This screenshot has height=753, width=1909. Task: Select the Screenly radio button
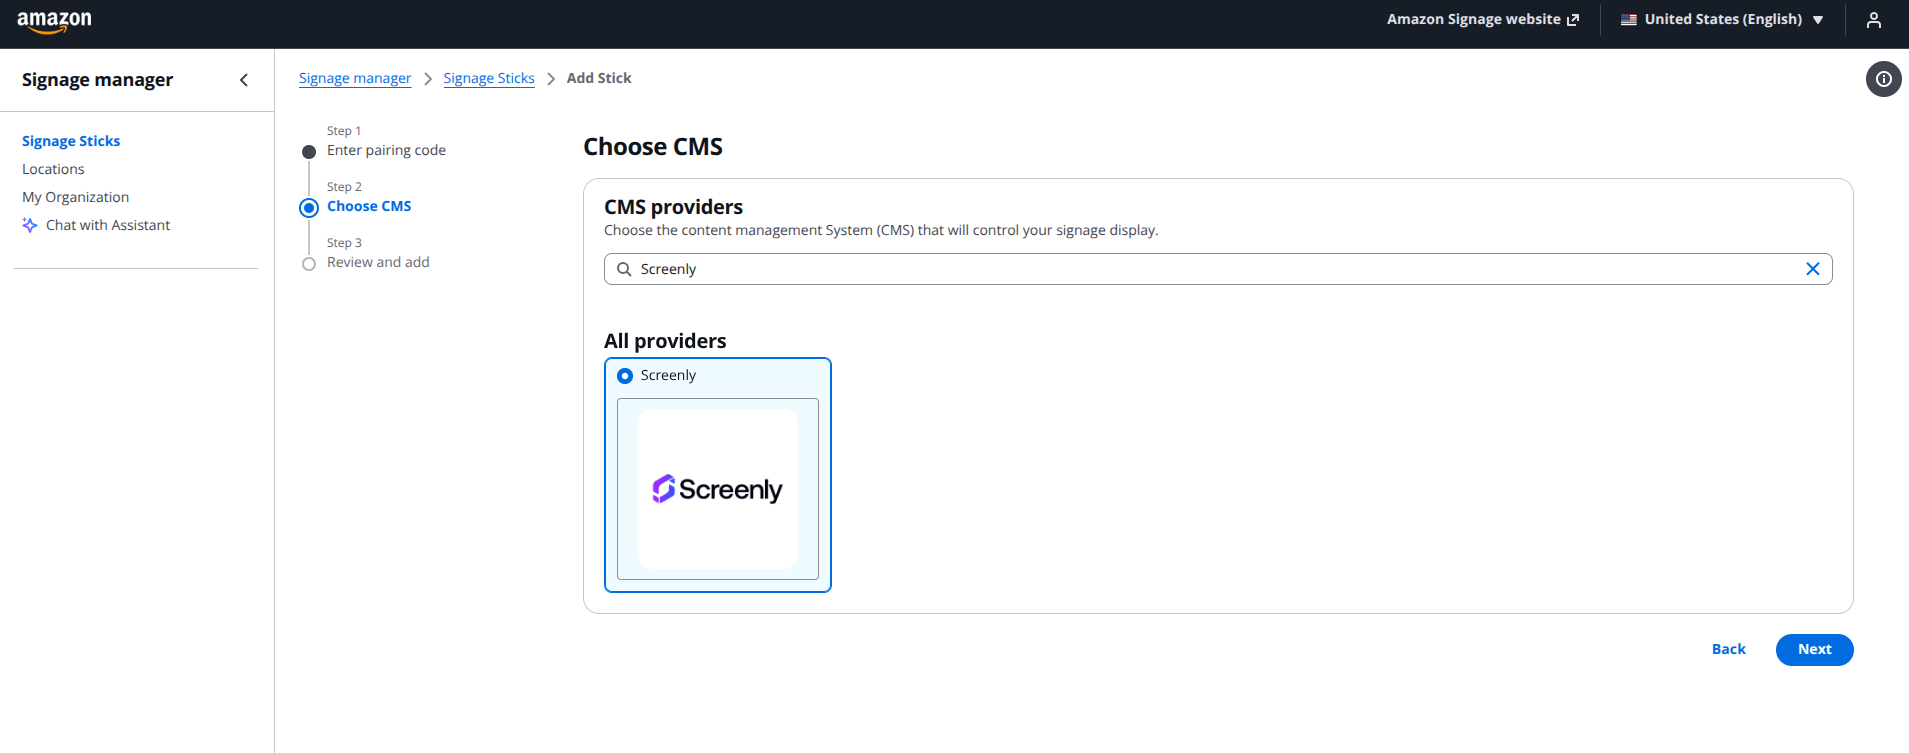click(x=625, y=376)
